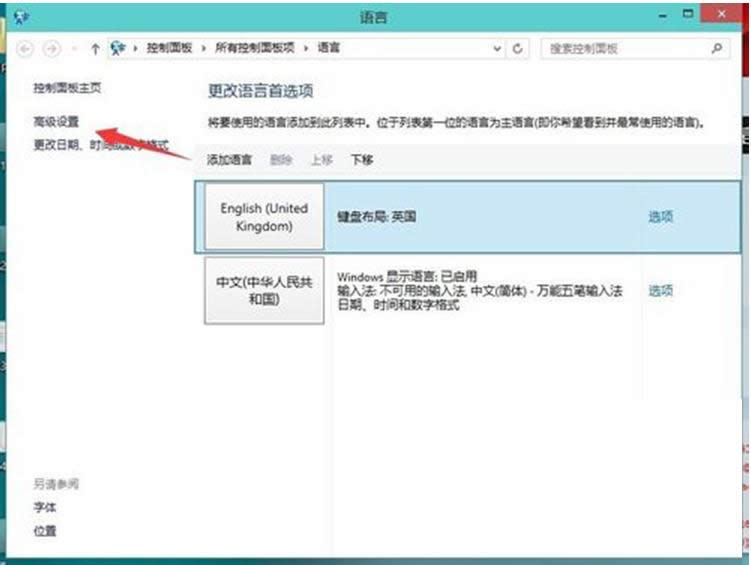Click 输入法 万能五笔输入法 line

coord(480,290)
